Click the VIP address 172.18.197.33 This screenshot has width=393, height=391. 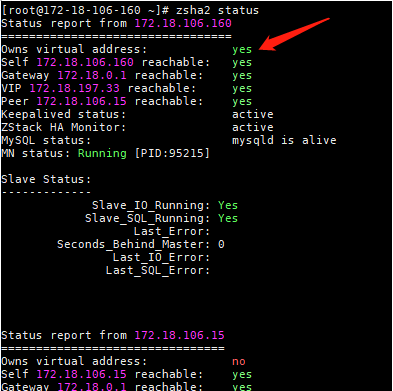[x=74, y=88]
